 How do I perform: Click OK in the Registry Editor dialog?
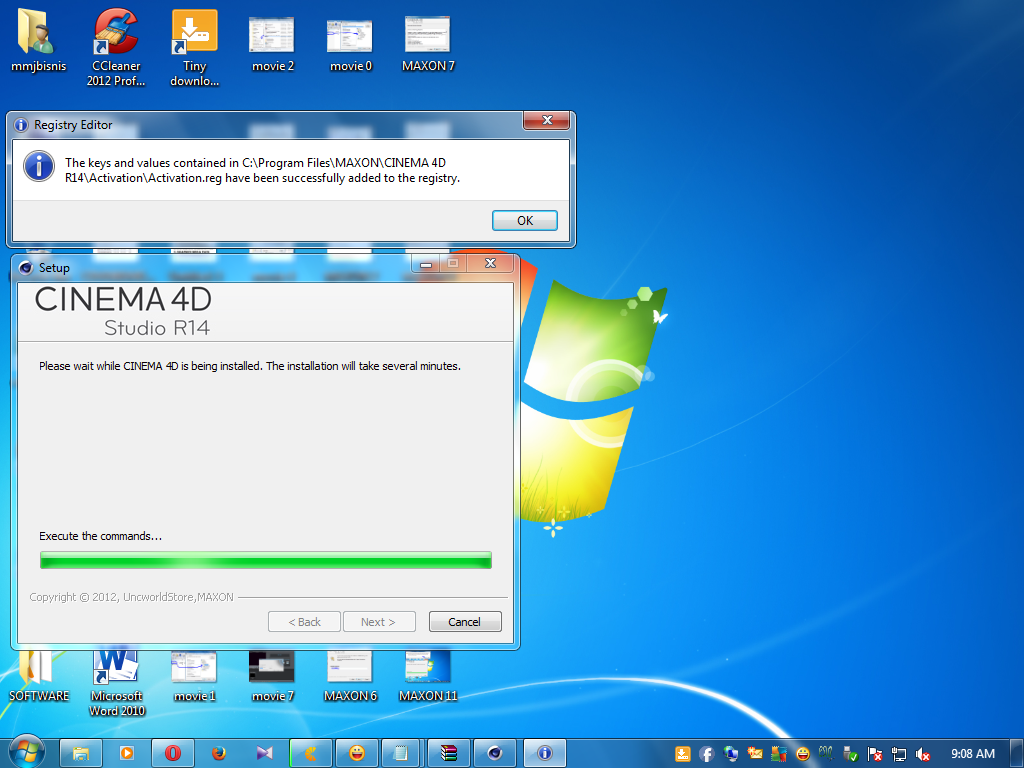pos(524,221)
